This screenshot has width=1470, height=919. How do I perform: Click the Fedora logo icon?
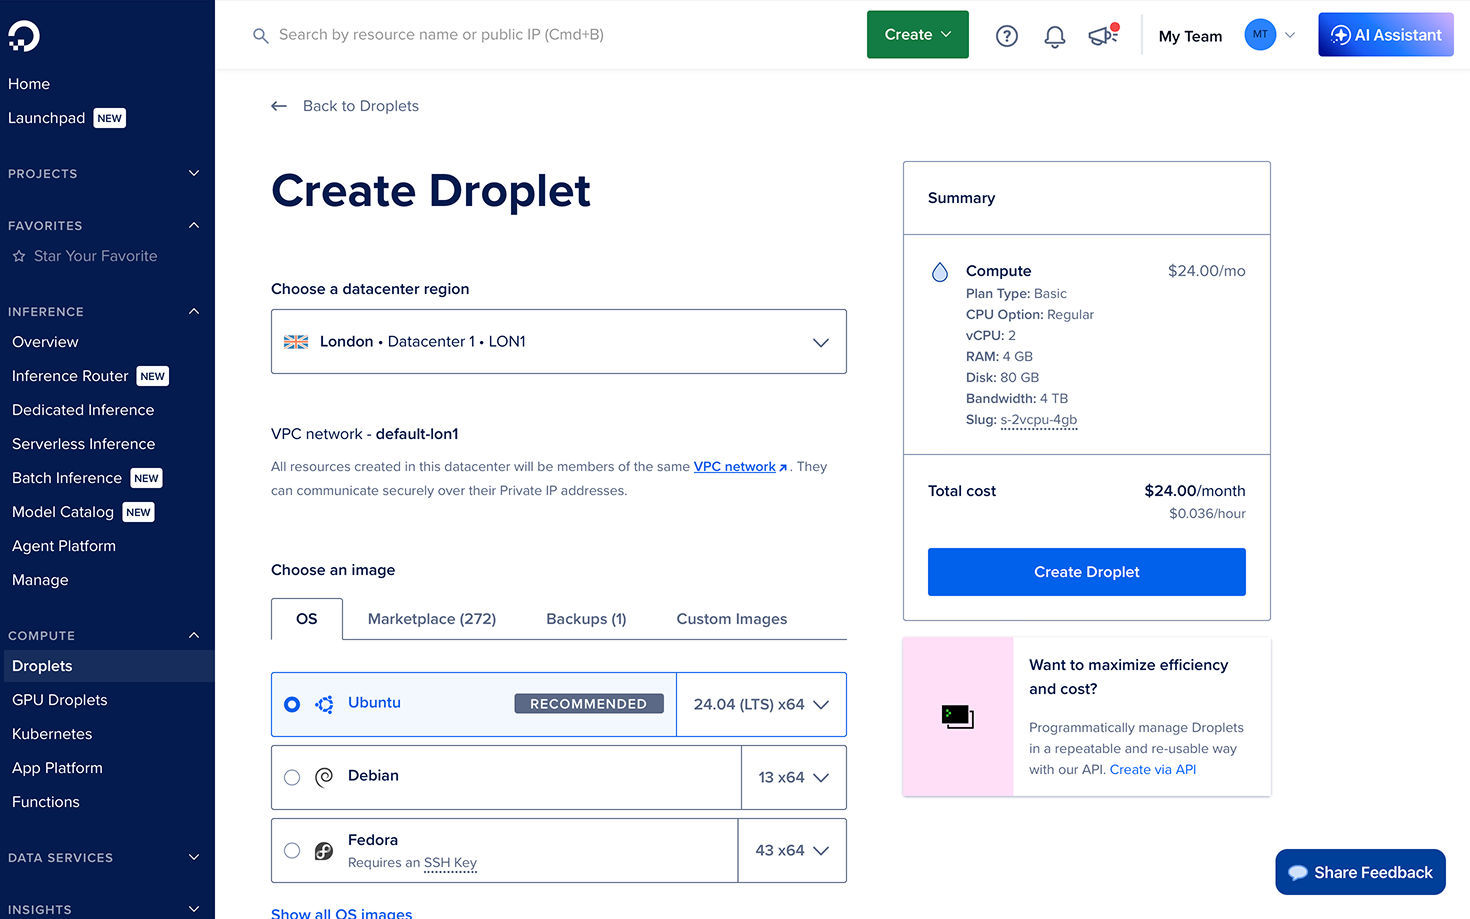click(x=324, y=851)
